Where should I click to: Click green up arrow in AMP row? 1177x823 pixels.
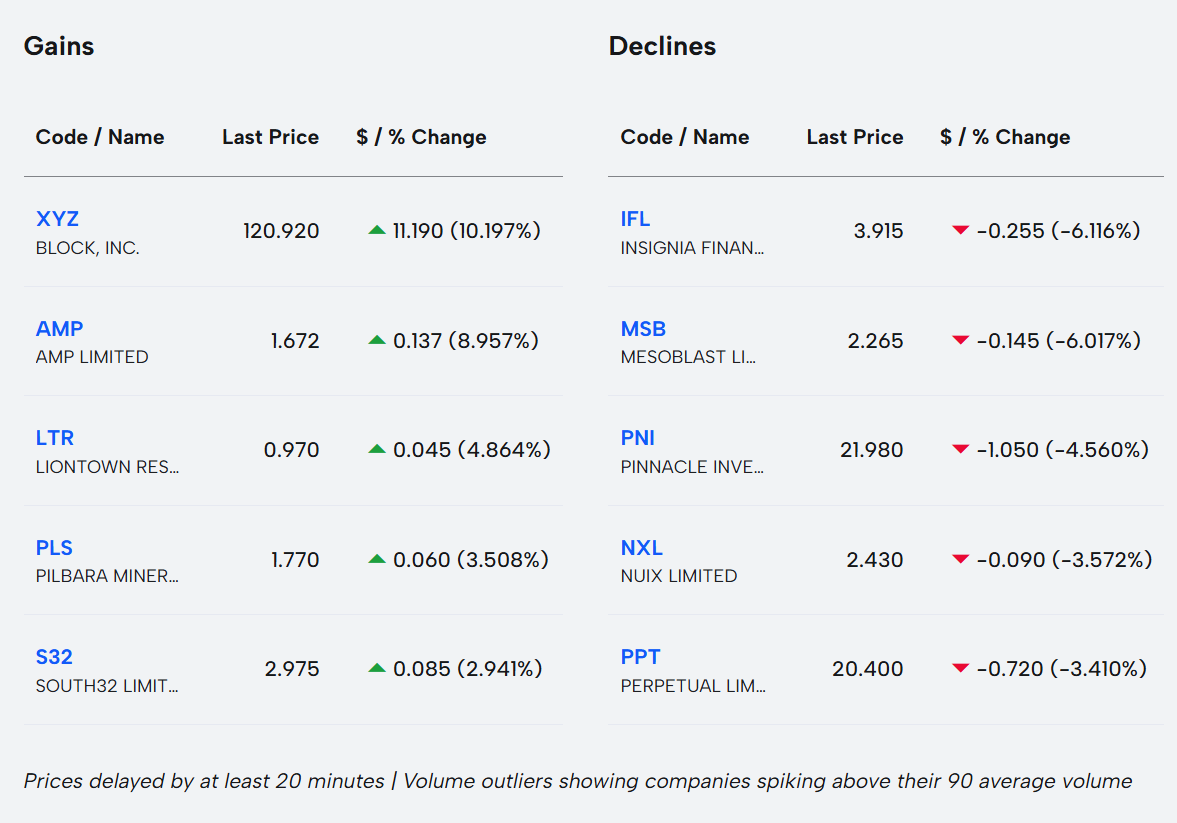tap(377, 341)
